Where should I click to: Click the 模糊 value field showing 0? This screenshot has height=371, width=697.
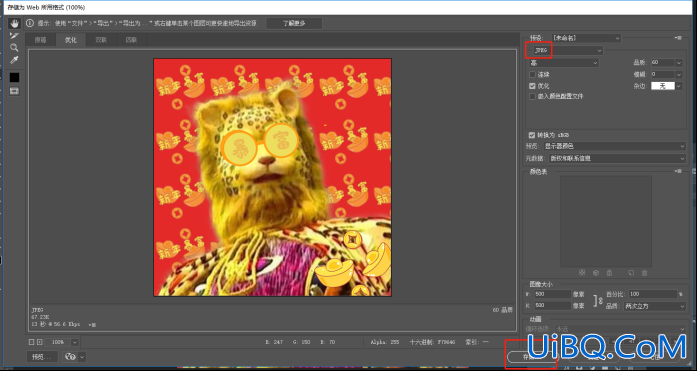[x=662, y=75]
